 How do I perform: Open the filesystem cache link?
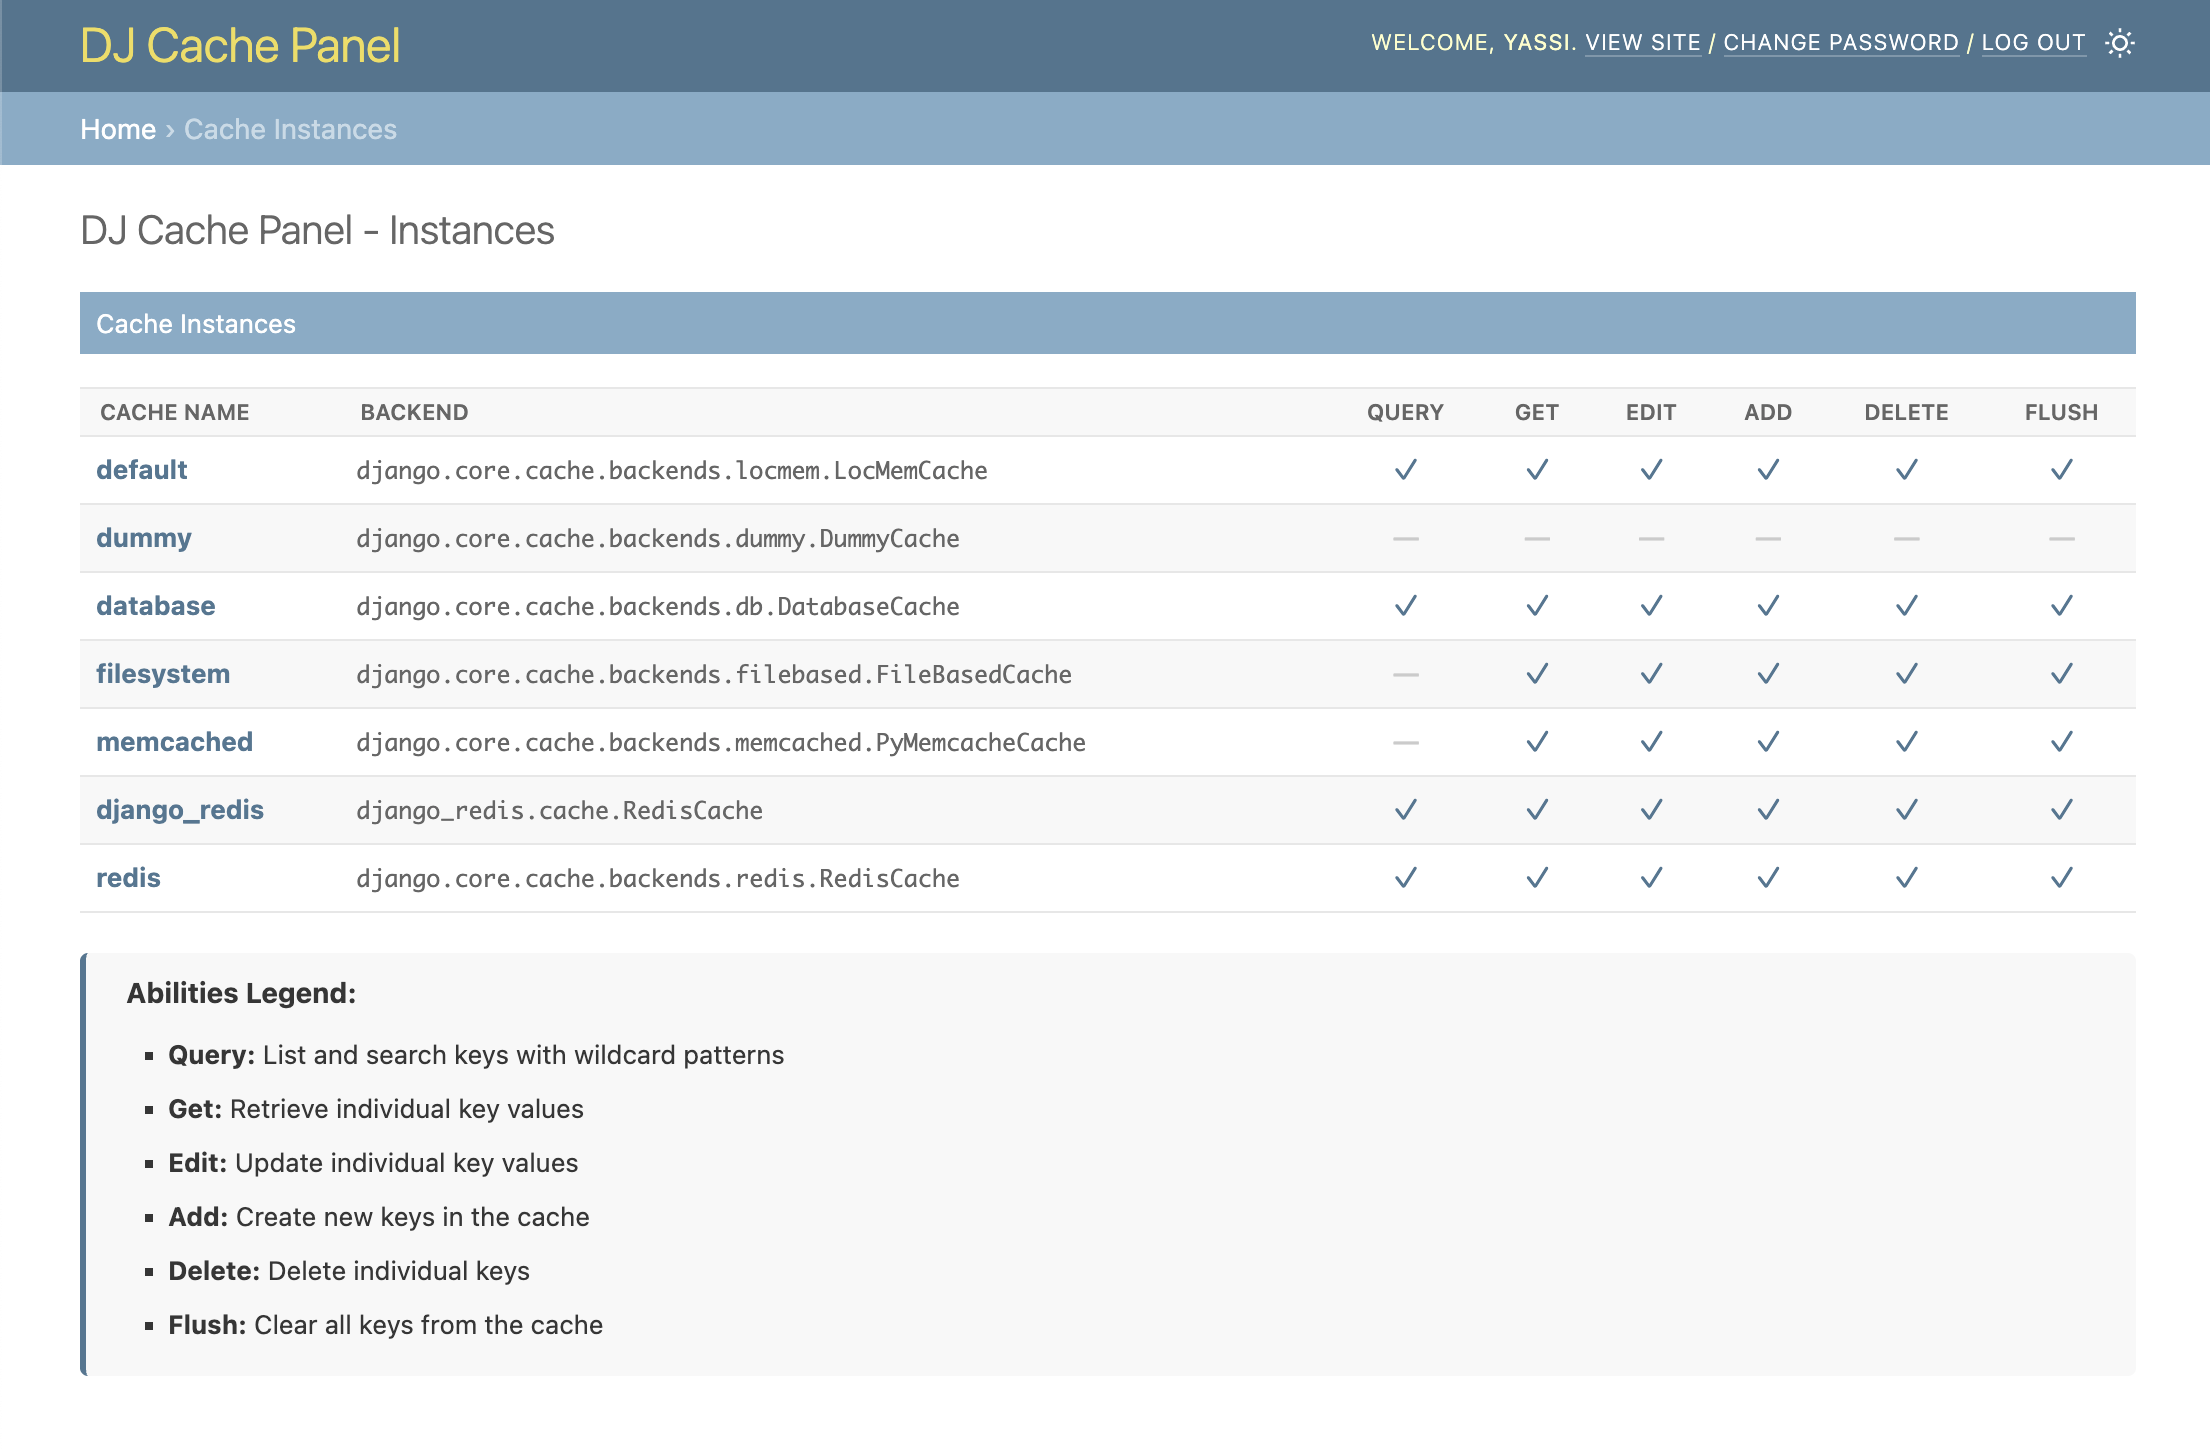162,674
